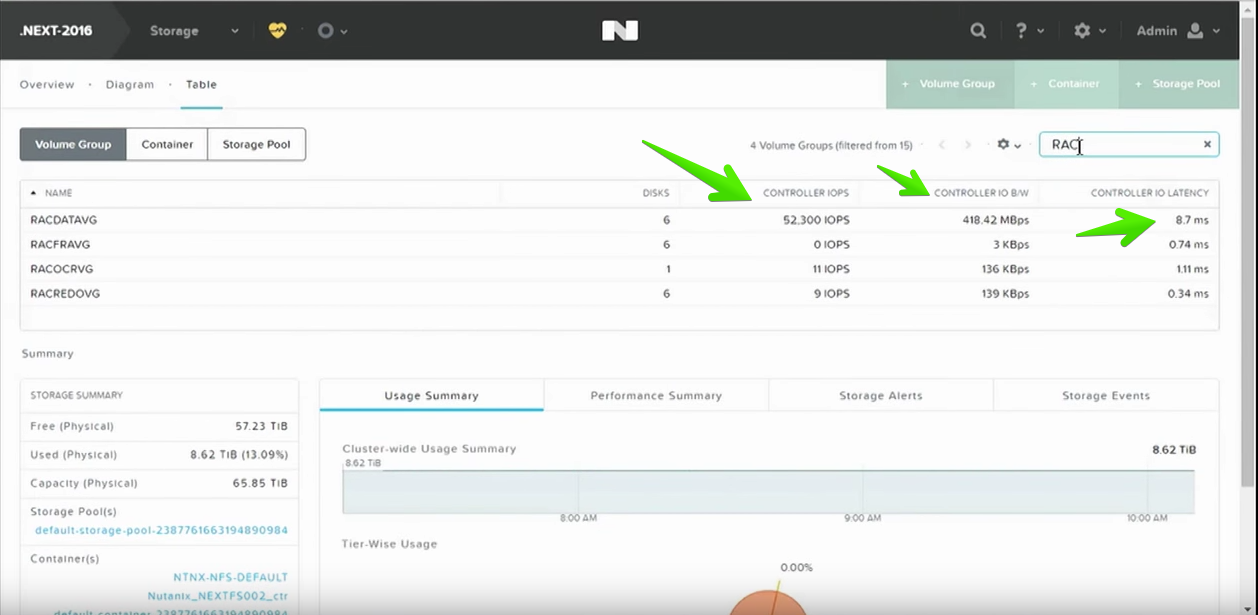1258x615 pixels.
Task: Click the Used (Physical) 8.62 TiB value
Action: point(239,454)
